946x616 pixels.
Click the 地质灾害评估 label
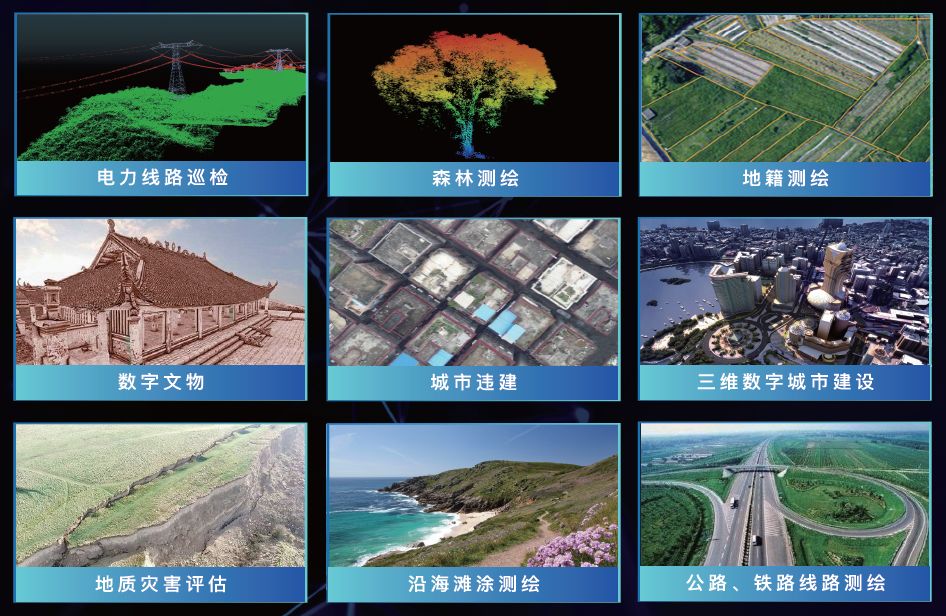[x=160, y=583]
